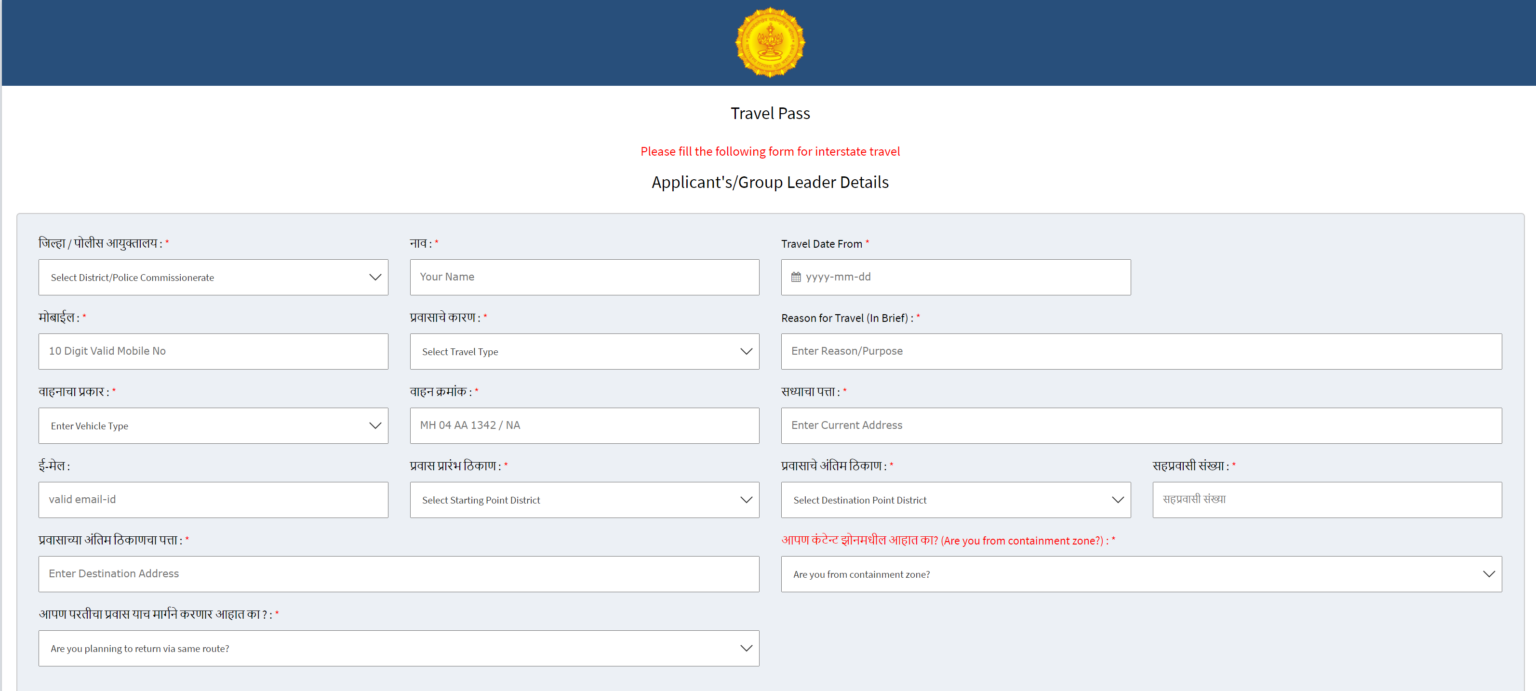Click the 10 Digit Valid Mobile No field
Image resolution: width=1536 pixels, height=691 pixels.
tap(213, 351)
